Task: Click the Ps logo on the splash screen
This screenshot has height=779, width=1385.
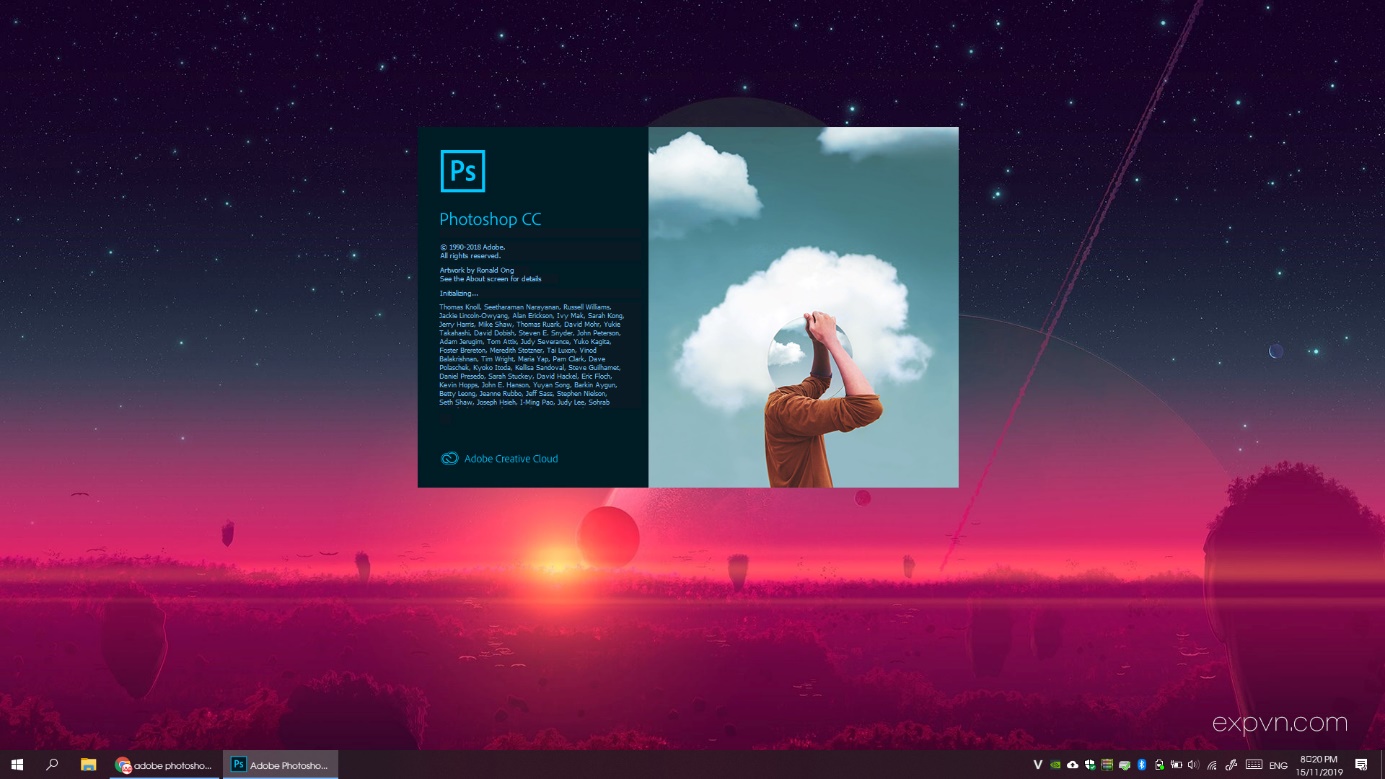Action: pos(463,171)
